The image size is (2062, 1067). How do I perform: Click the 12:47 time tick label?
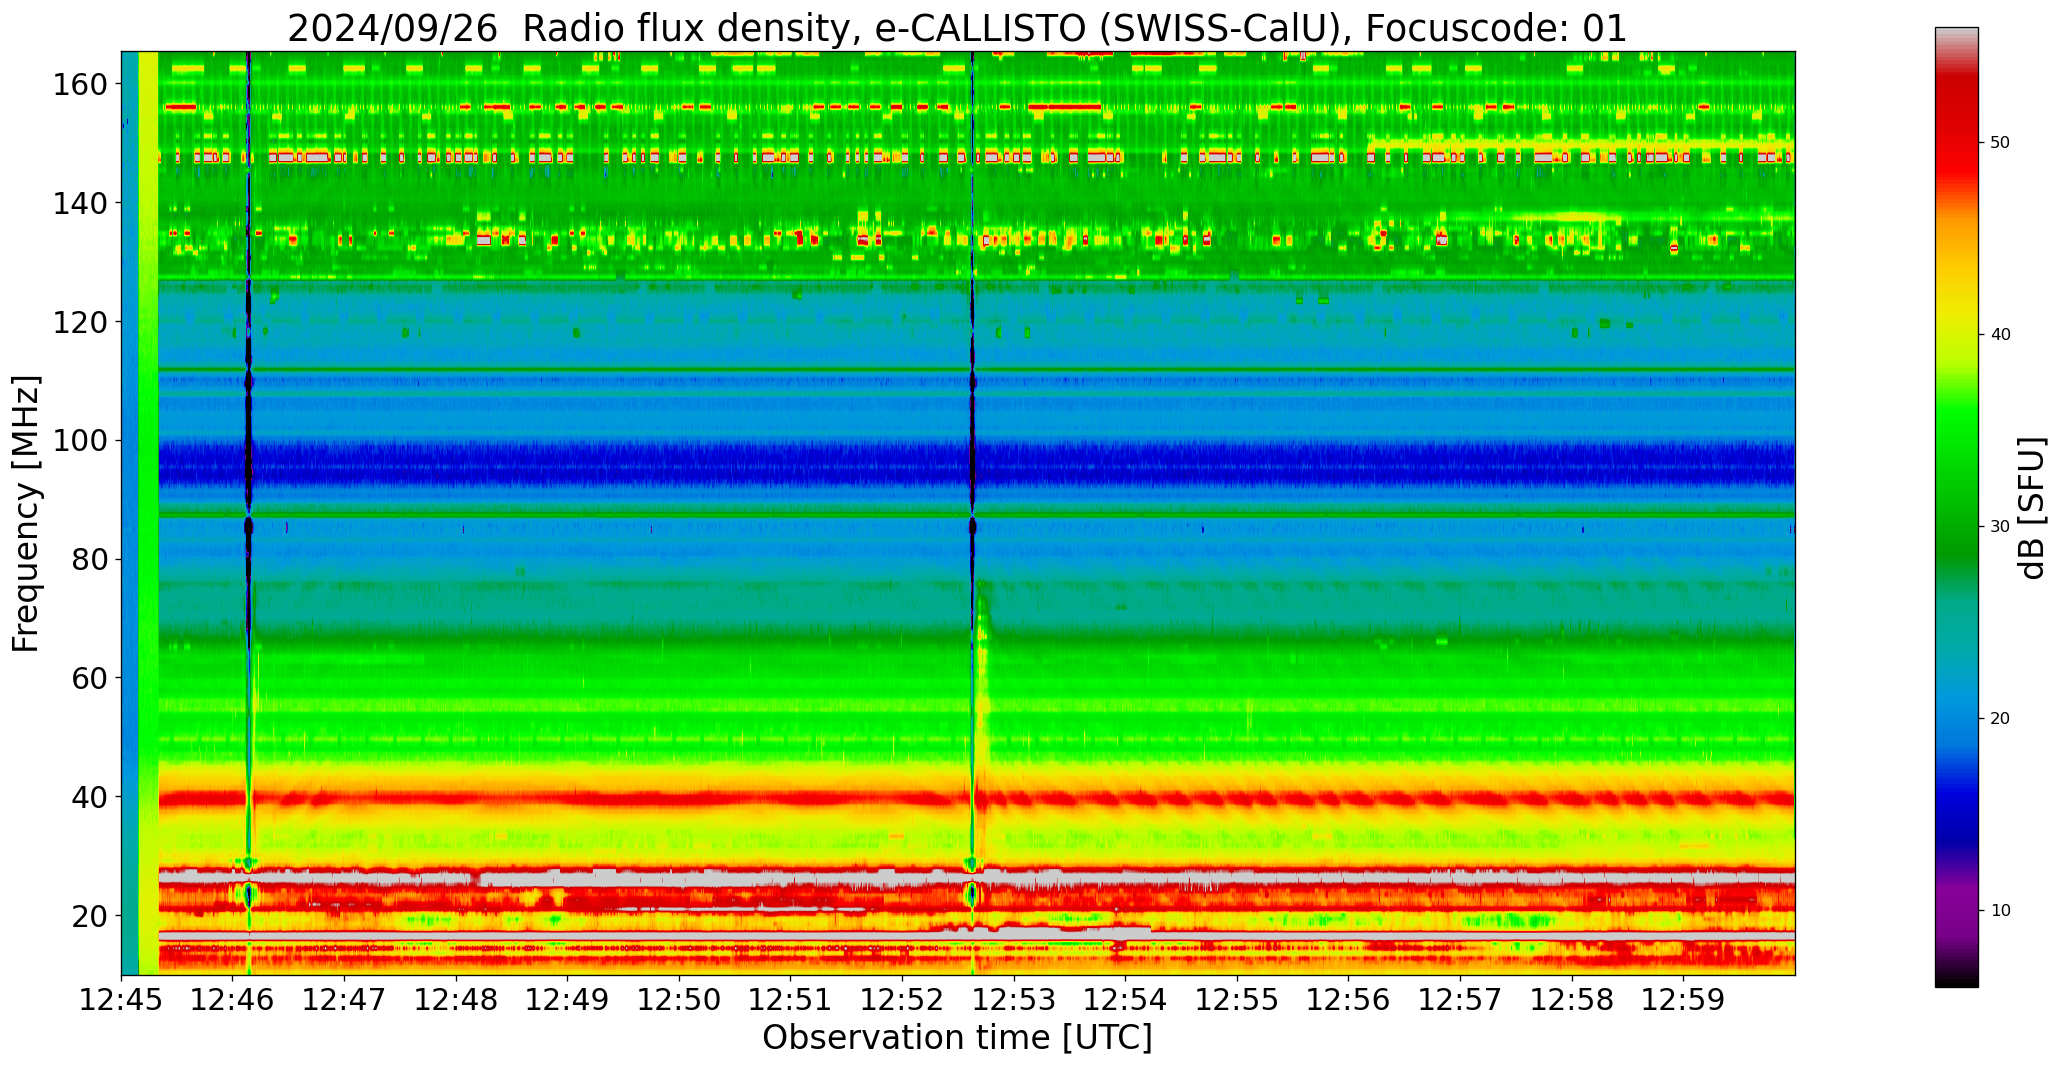tap(345, 1000)
